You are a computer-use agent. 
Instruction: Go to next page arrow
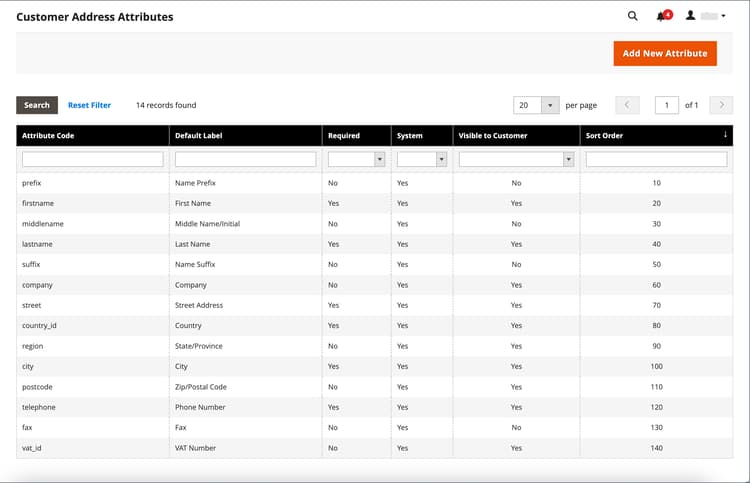point(721,105)
